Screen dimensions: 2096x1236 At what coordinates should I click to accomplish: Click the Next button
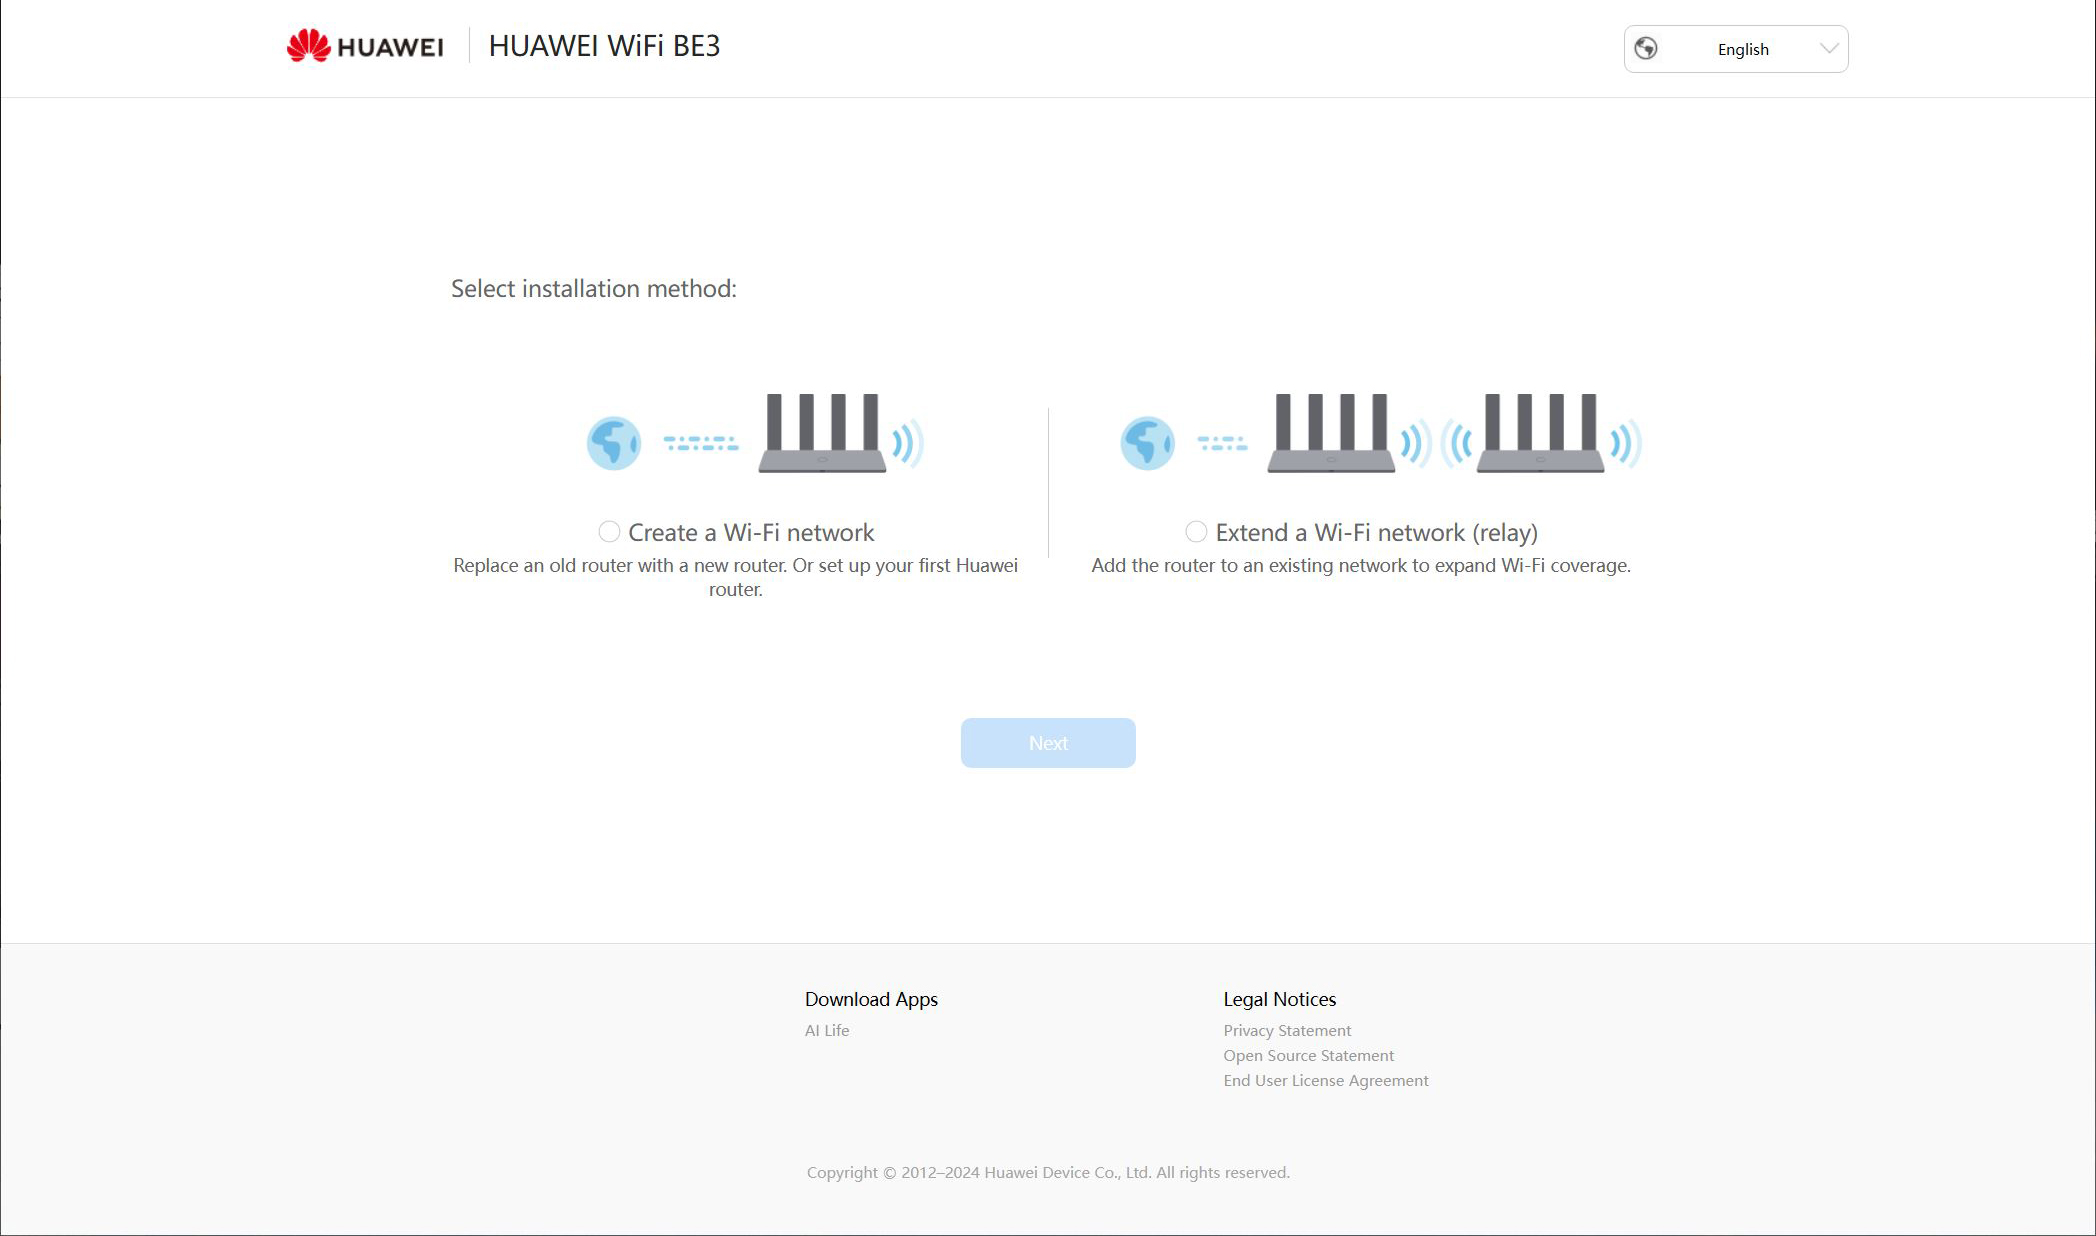(1048, 743)
